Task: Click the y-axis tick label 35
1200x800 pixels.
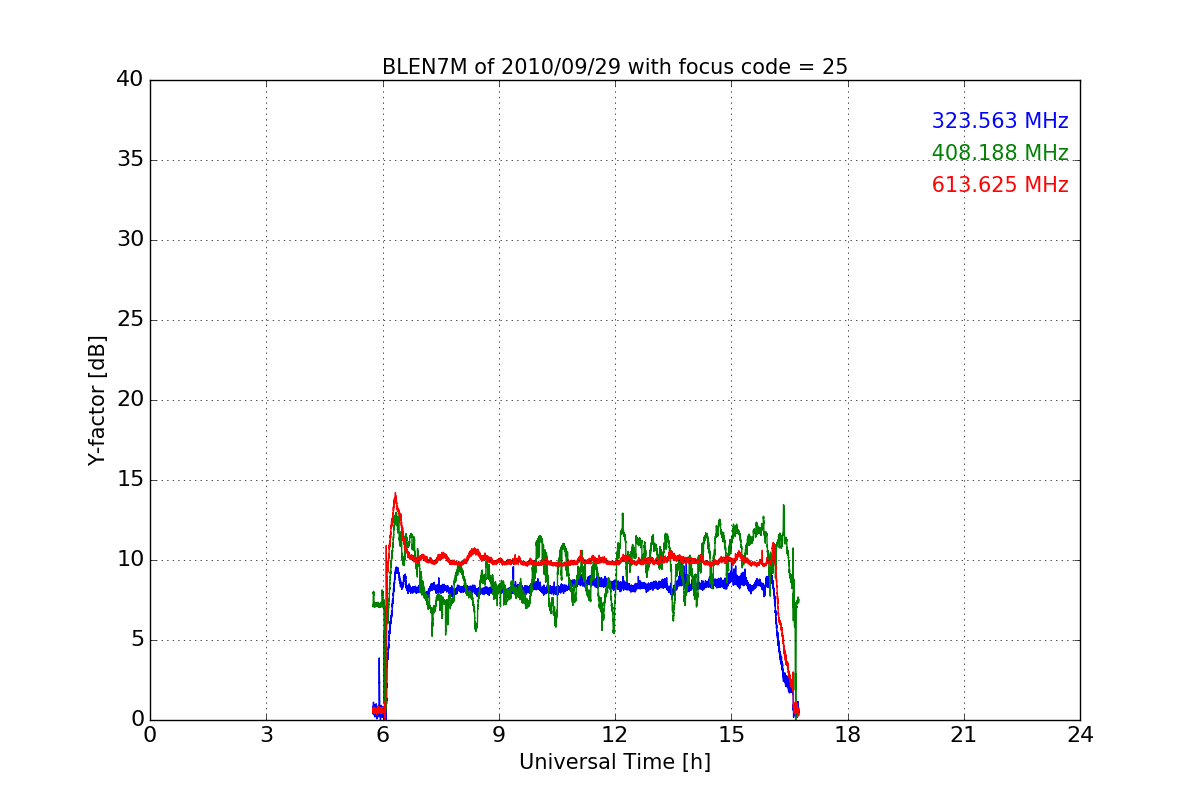Action: coord(130,160)
